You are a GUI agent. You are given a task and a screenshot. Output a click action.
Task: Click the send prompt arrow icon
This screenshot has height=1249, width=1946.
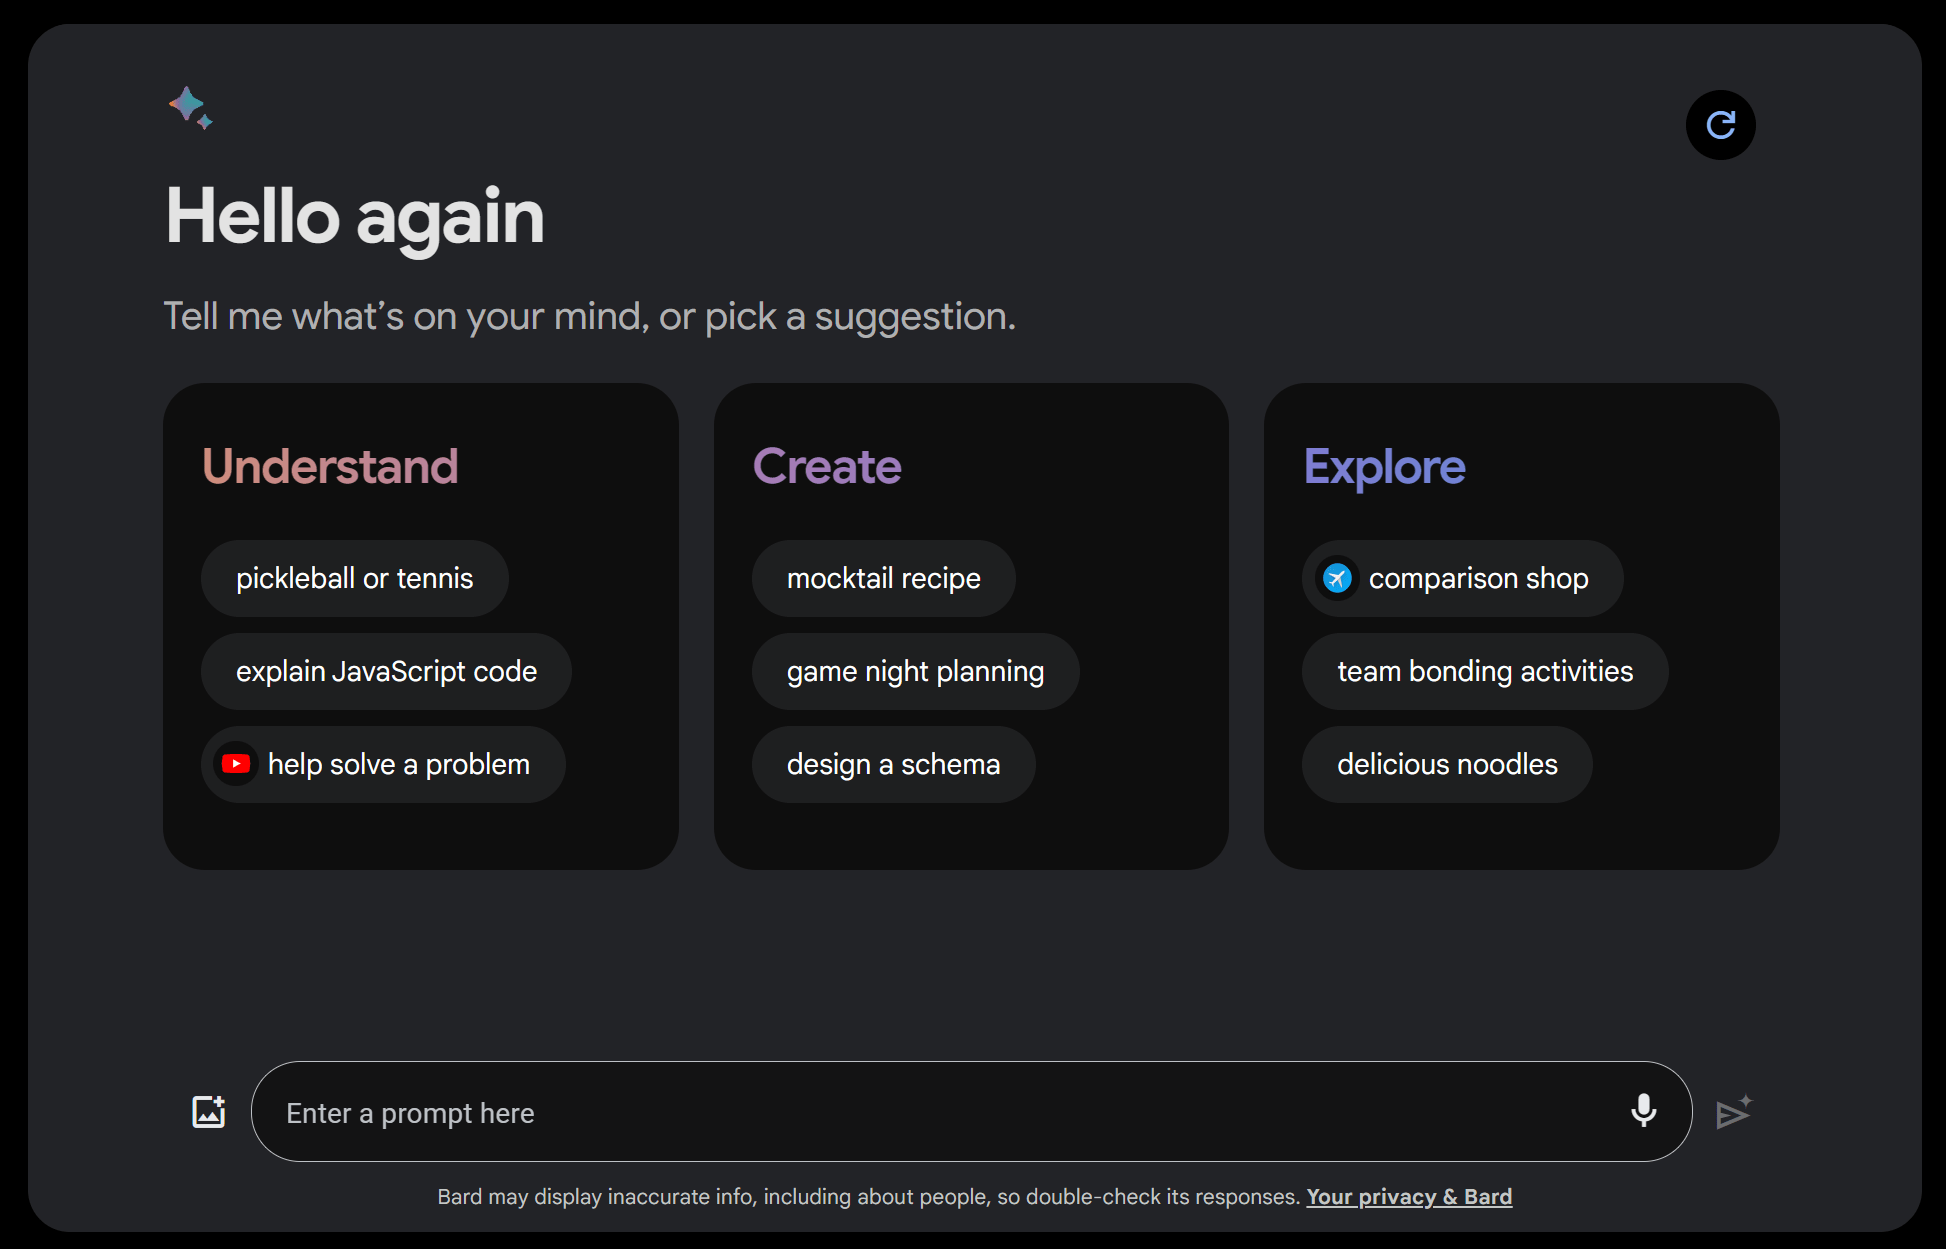click(x=1733, y=1112)
